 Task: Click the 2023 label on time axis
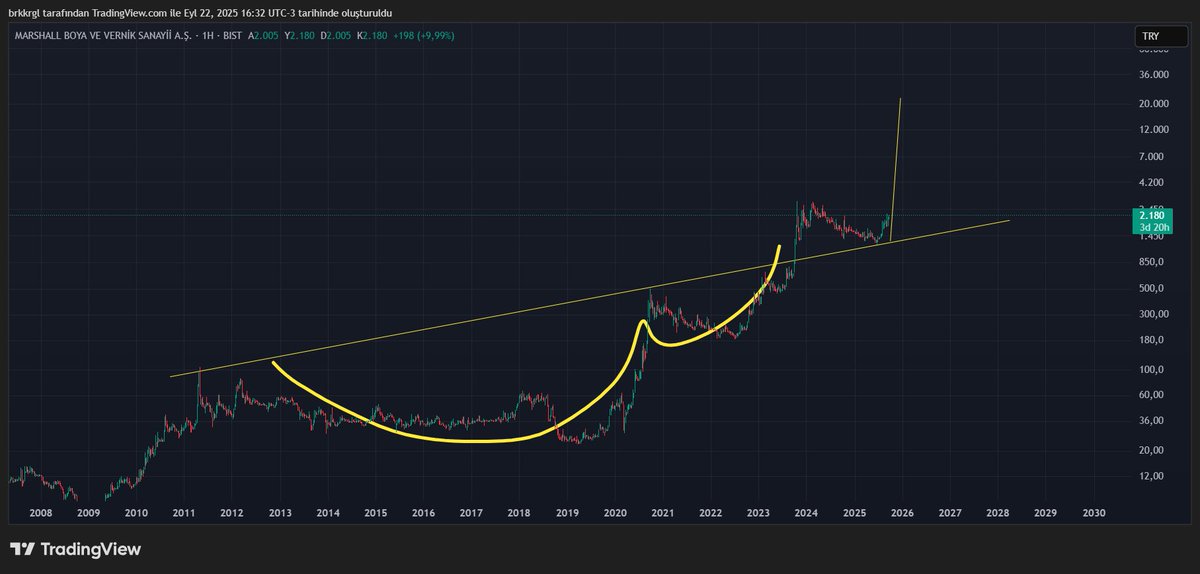click(x=758, y=512)
